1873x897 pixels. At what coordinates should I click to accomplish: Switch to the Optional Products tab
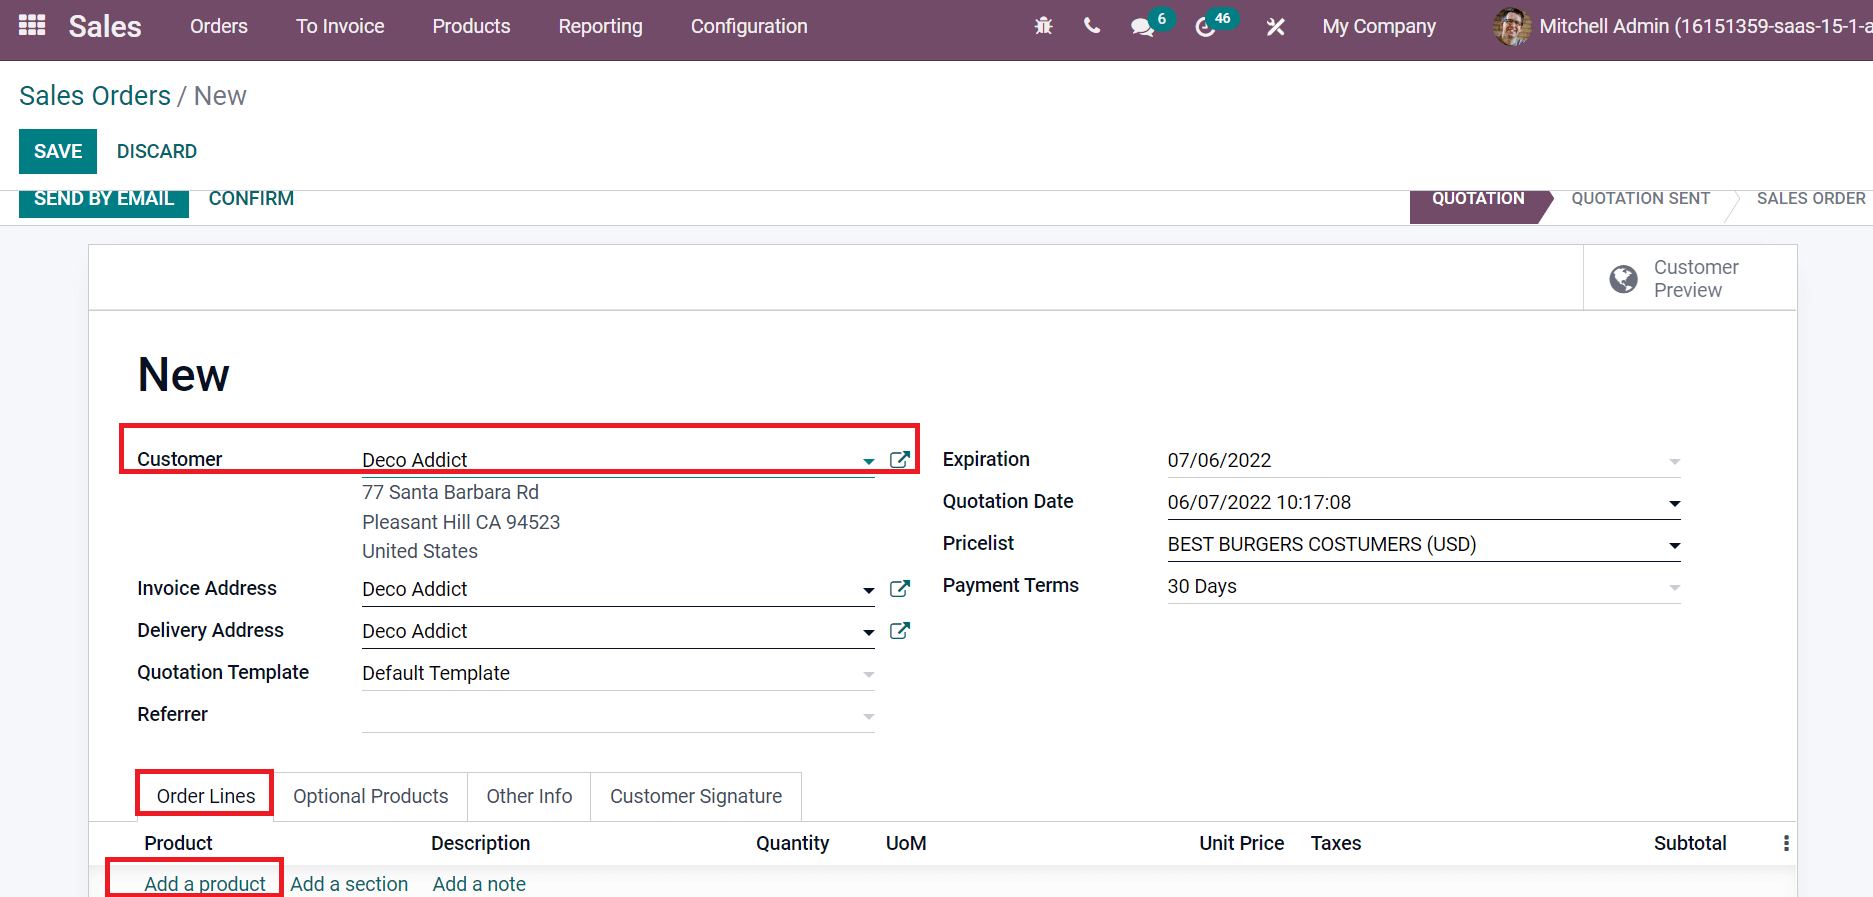pyautogui.click(x=370, y=796)
